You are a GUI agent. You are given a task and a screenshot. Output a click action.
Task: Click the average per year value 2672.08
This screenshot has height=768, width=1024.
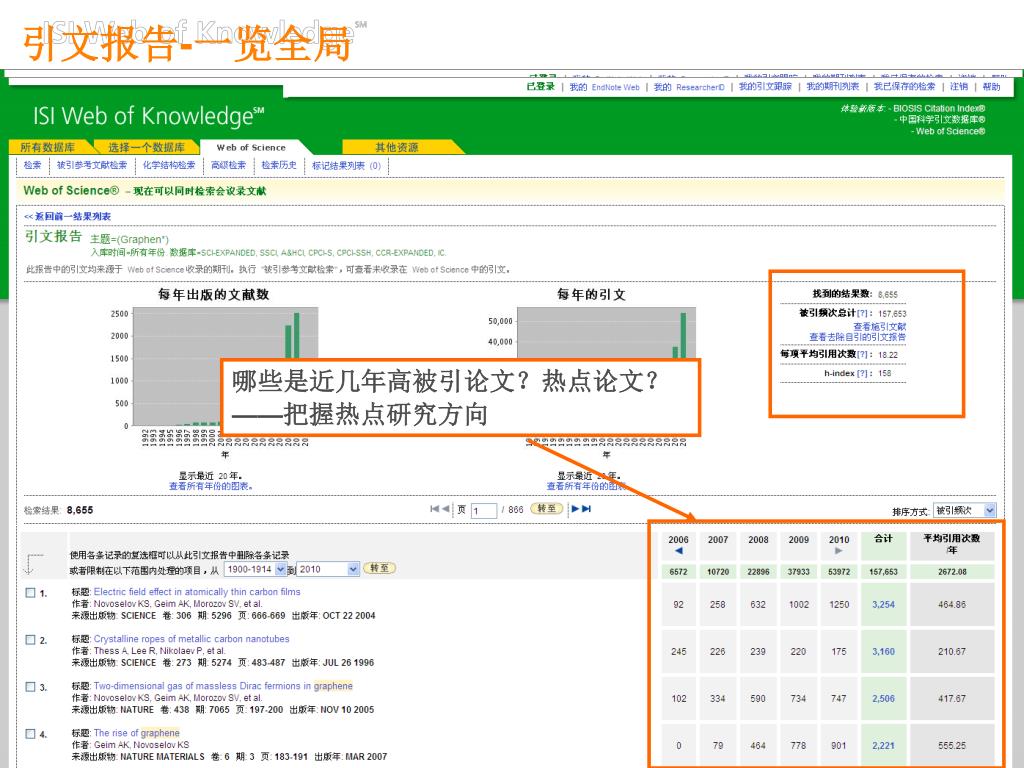[x=952, y=572]
